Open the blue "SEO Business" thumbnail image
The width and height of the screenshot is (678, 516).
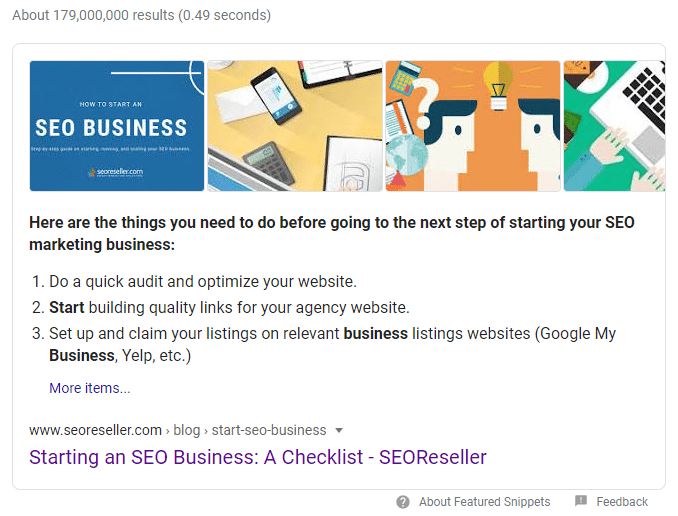117,126
